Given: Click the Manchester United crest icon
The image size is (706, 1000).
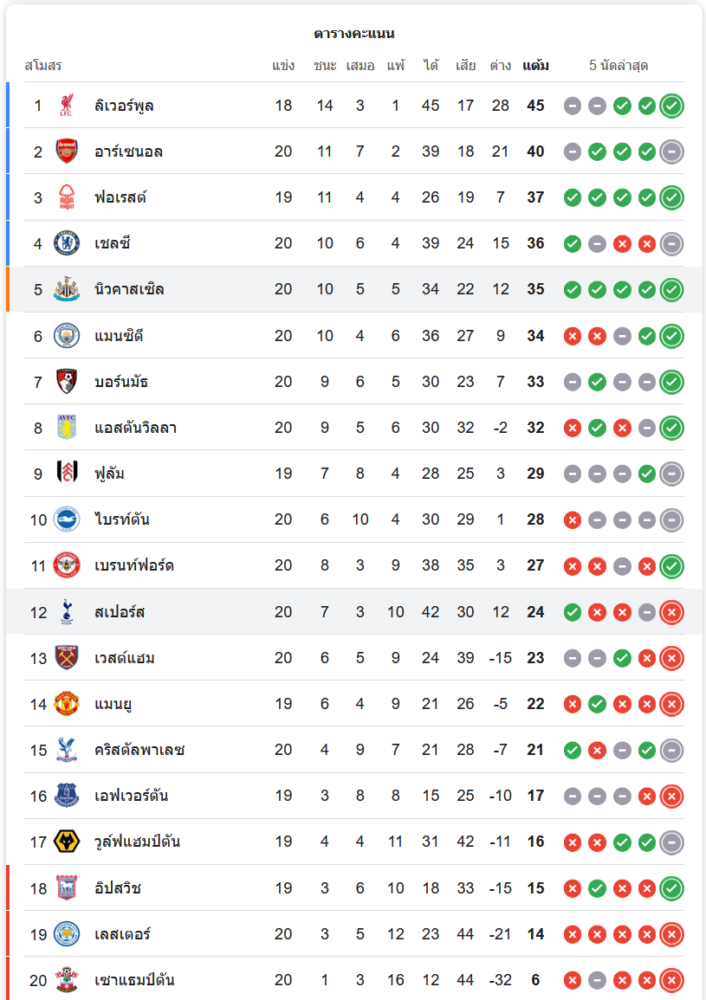Looking at the screenshot, I should (x=67, y=703).
